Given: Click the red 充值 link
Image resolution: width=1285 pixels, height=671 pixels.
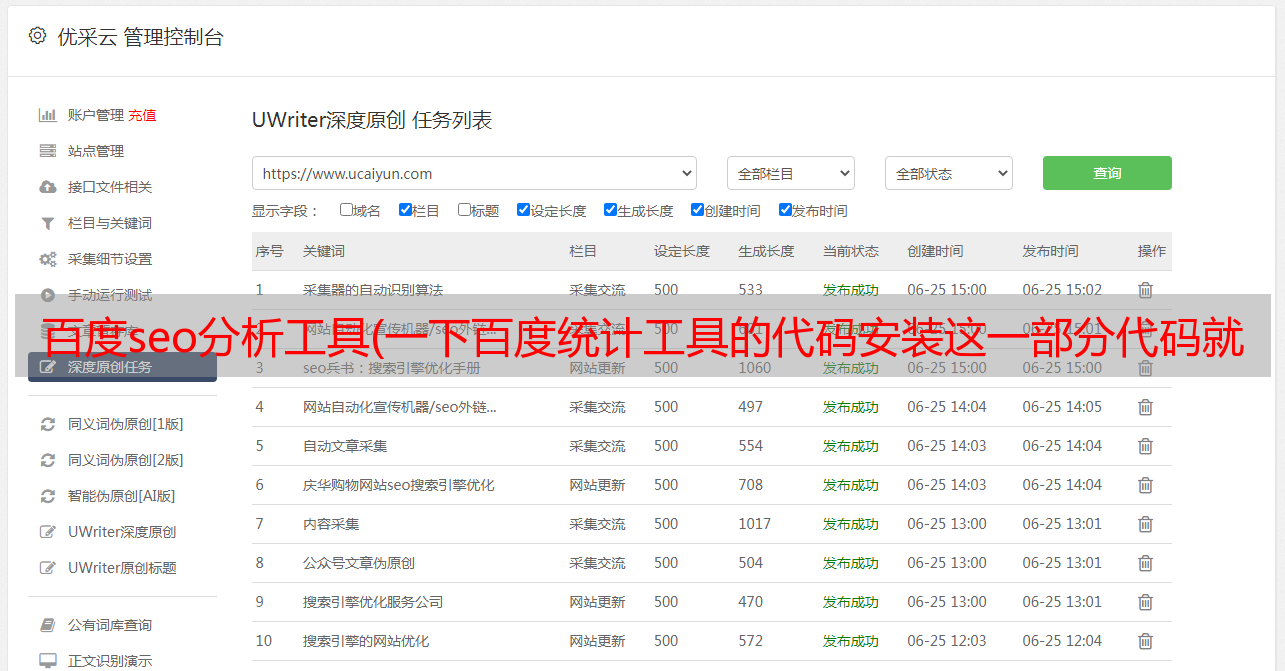Looking at the screenshot, I should (142, 115).
